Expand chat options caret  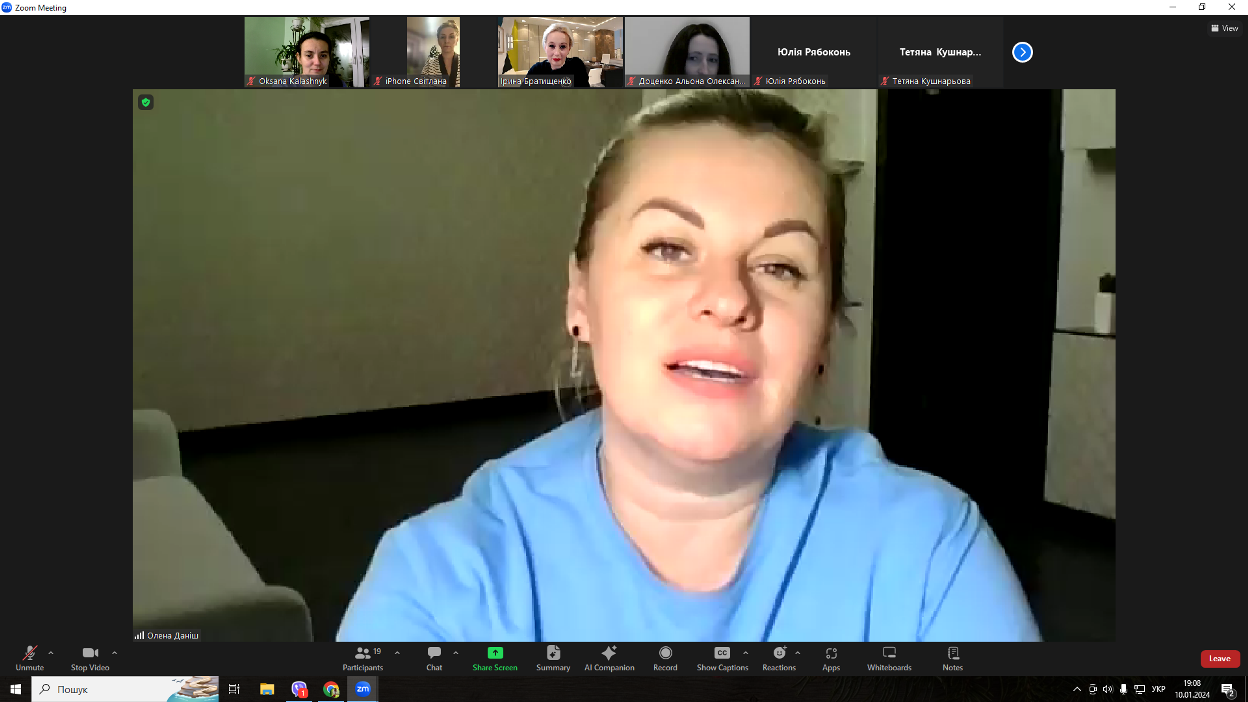tap(456, 653)
